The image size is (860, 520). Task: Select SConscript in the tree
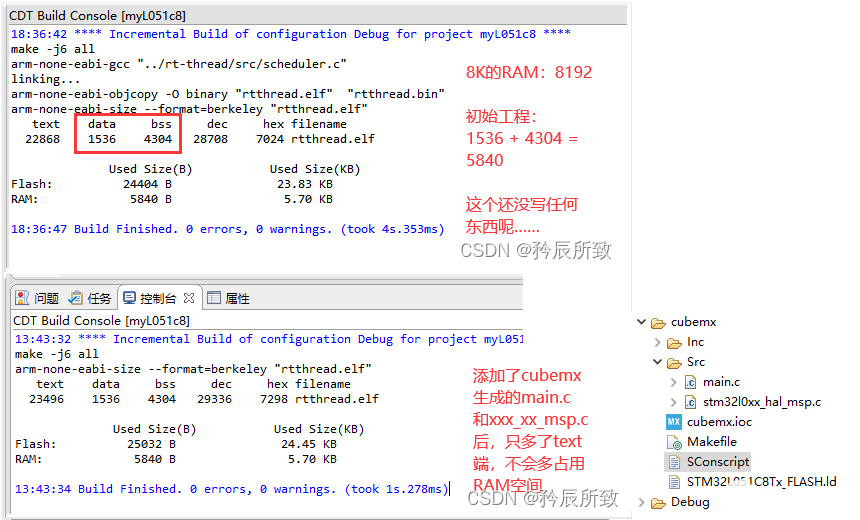(718, 462)
